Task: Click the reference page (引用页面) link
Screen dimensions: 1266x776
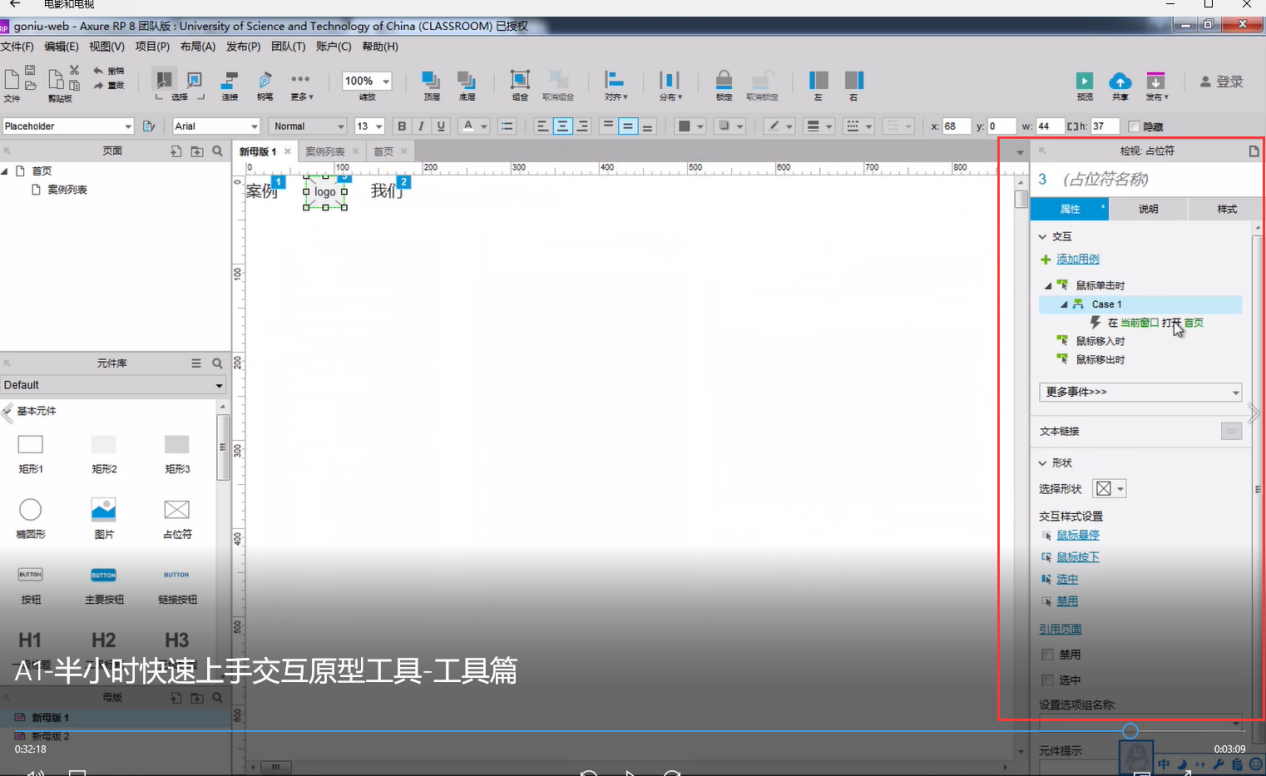Action: point(1060,629)
